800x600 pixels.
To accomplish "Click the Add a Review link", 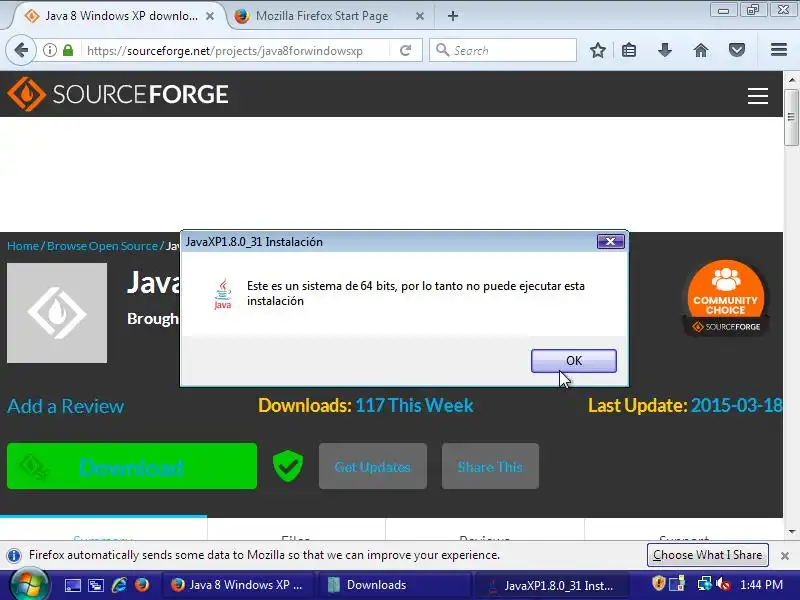I will pos(65,406).
